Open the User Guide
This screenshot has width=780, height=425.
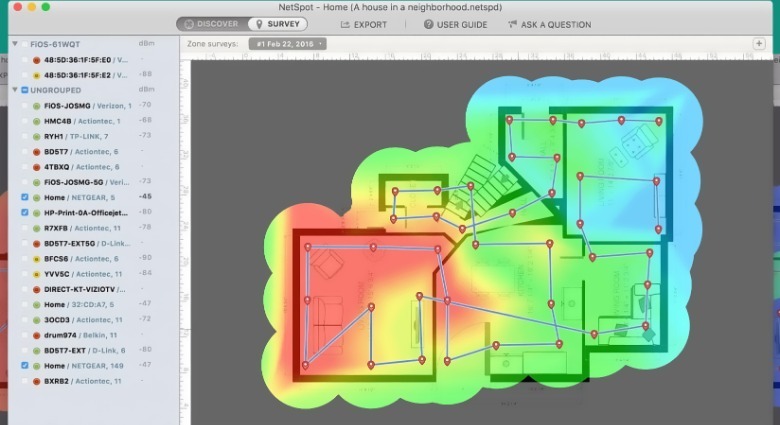455,24
